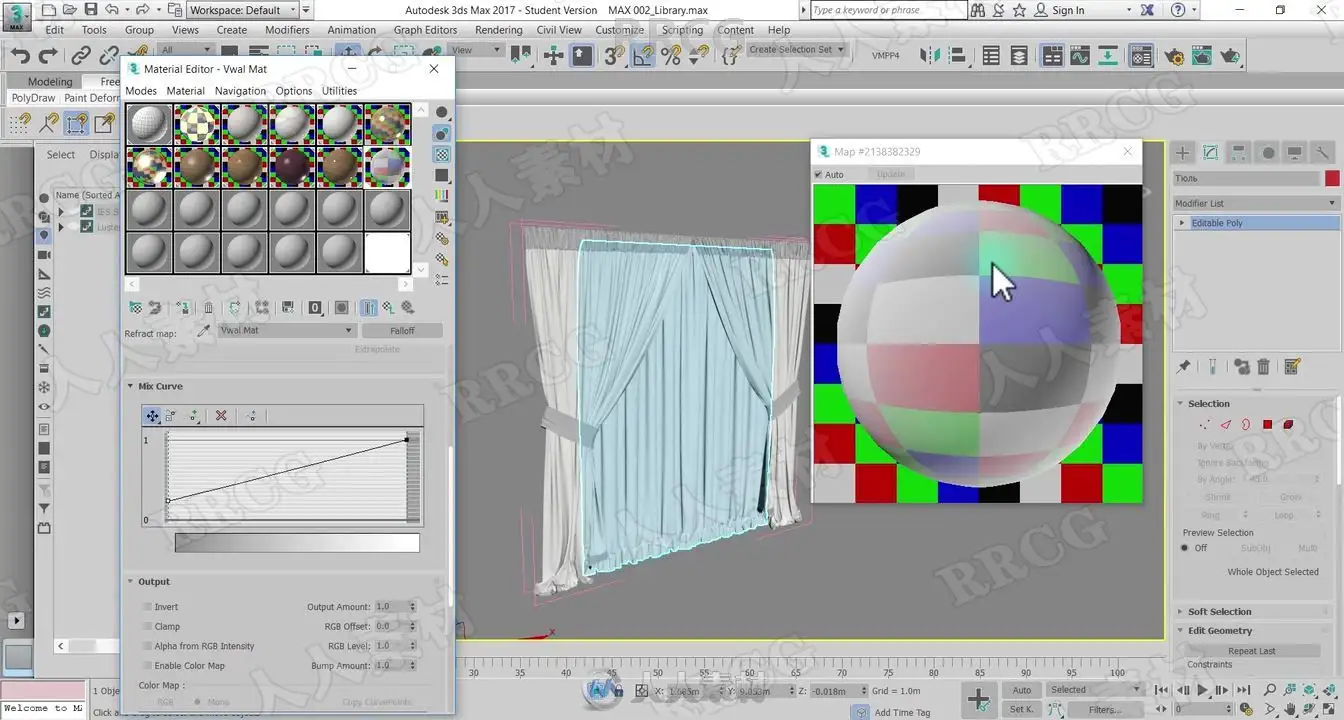Image resolution: width=1344 pixels, height=720 pixels.
Task: Click the Reset Map trash icon
Action: (x=208, y=308)
